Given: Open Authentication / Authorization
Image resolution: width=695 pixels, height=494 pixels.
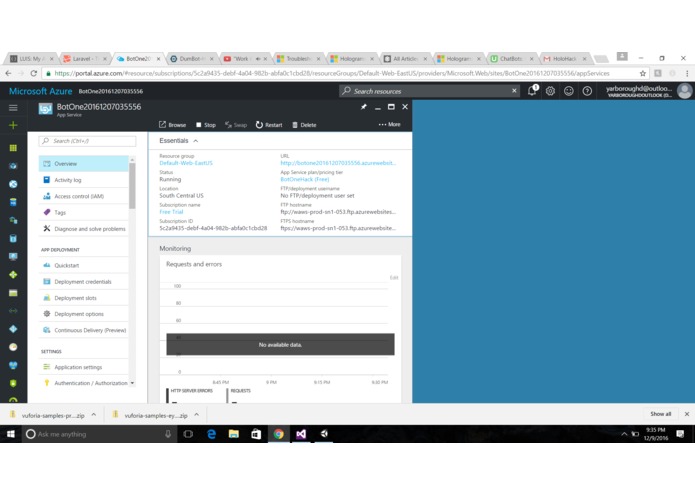Looking at the screenshot, I should click(84, 383).
